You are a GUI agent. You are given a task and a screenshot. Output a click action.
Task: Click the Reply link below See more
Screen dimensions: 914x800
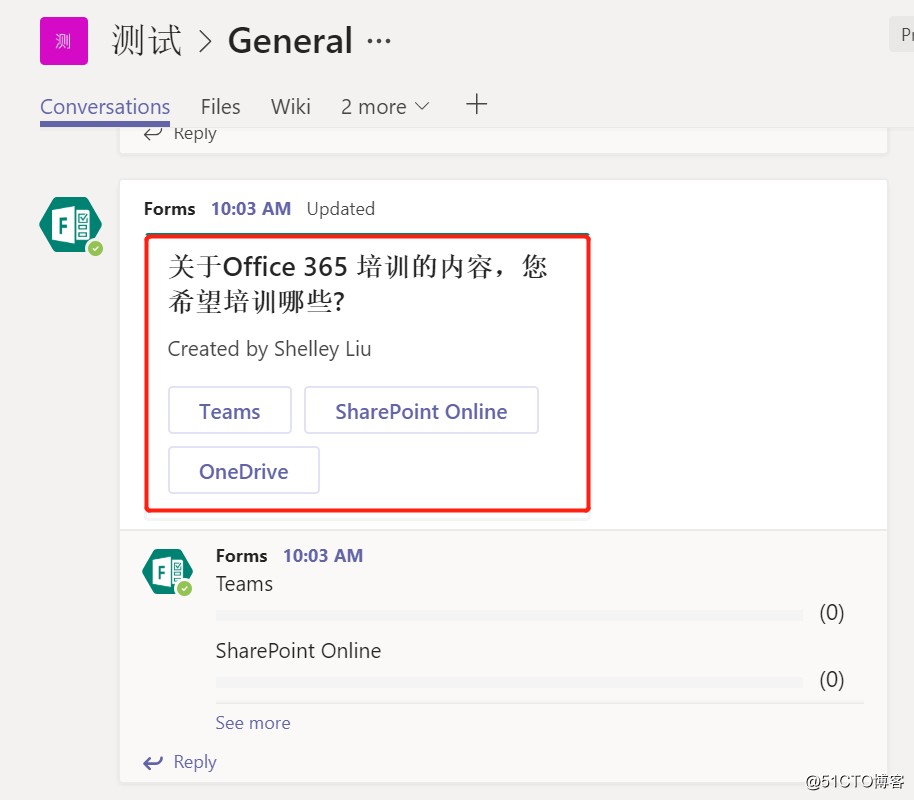coord(195,762)
